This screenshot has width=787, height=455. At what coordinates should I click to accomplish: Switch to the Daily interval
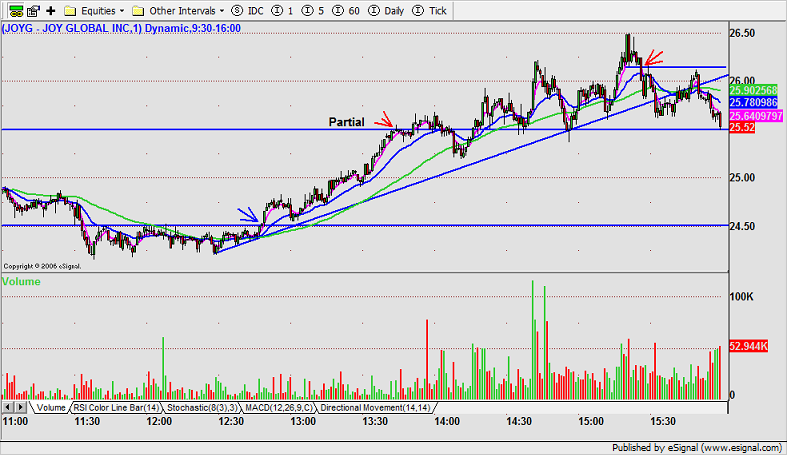[x=386, y=11]
